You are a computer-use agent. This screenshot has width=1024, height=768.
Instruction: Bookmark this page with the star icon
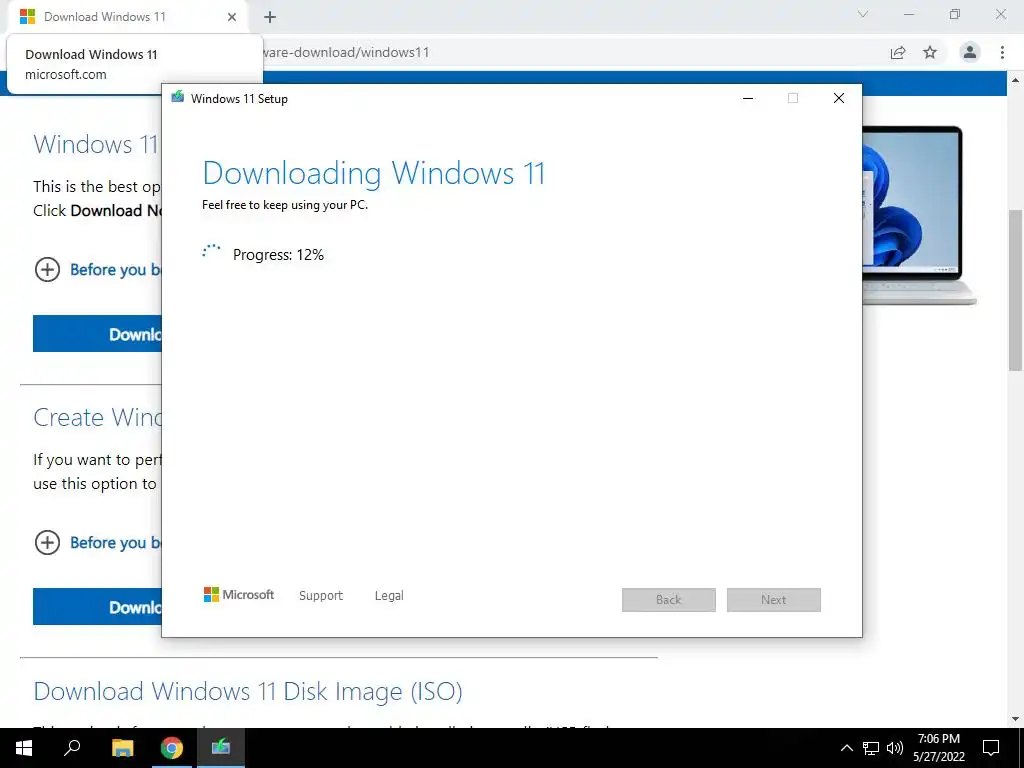930,52
